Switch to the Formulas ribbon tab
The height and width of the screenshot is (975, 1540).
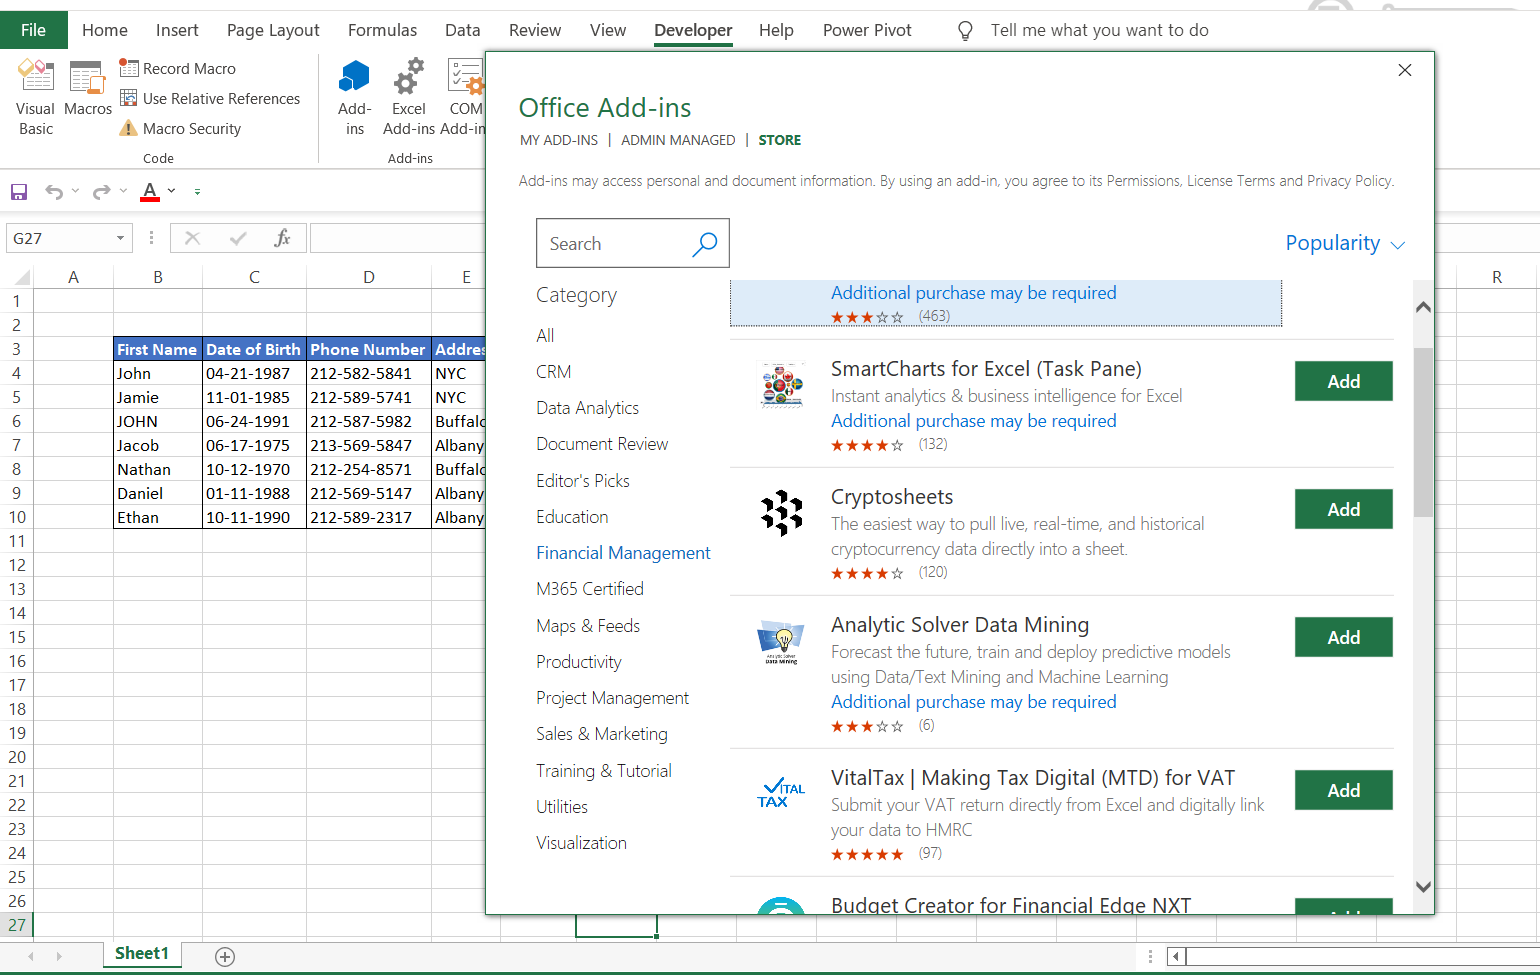(x=382, y=30)
